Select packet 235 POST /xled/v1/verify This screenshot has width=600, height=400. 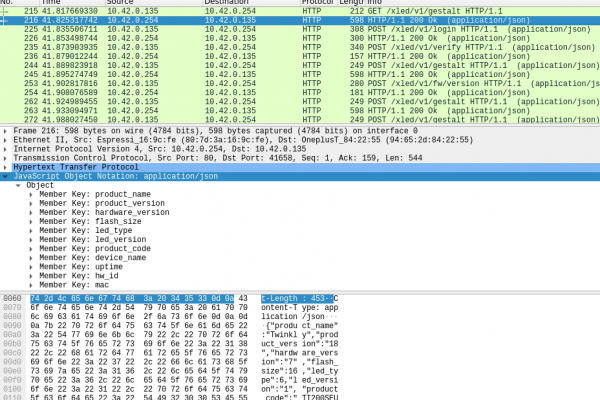pos(300,47)
